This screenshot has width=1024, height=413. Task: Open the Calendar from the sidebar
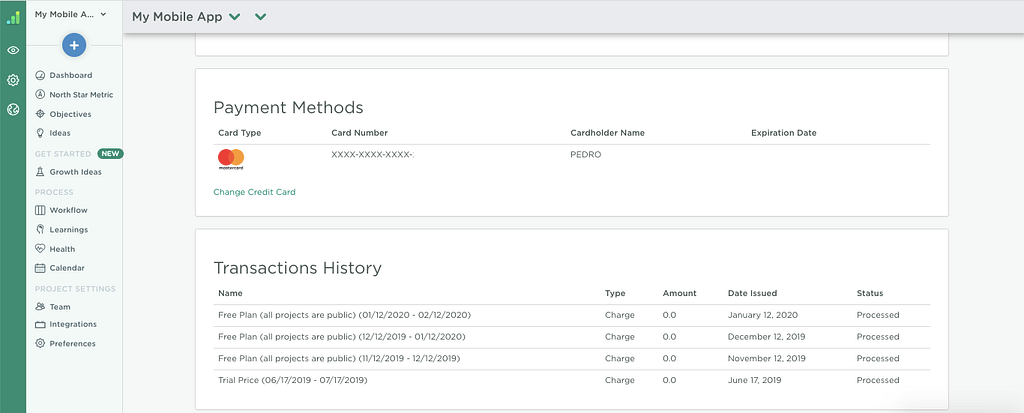[x=66, y=268]
